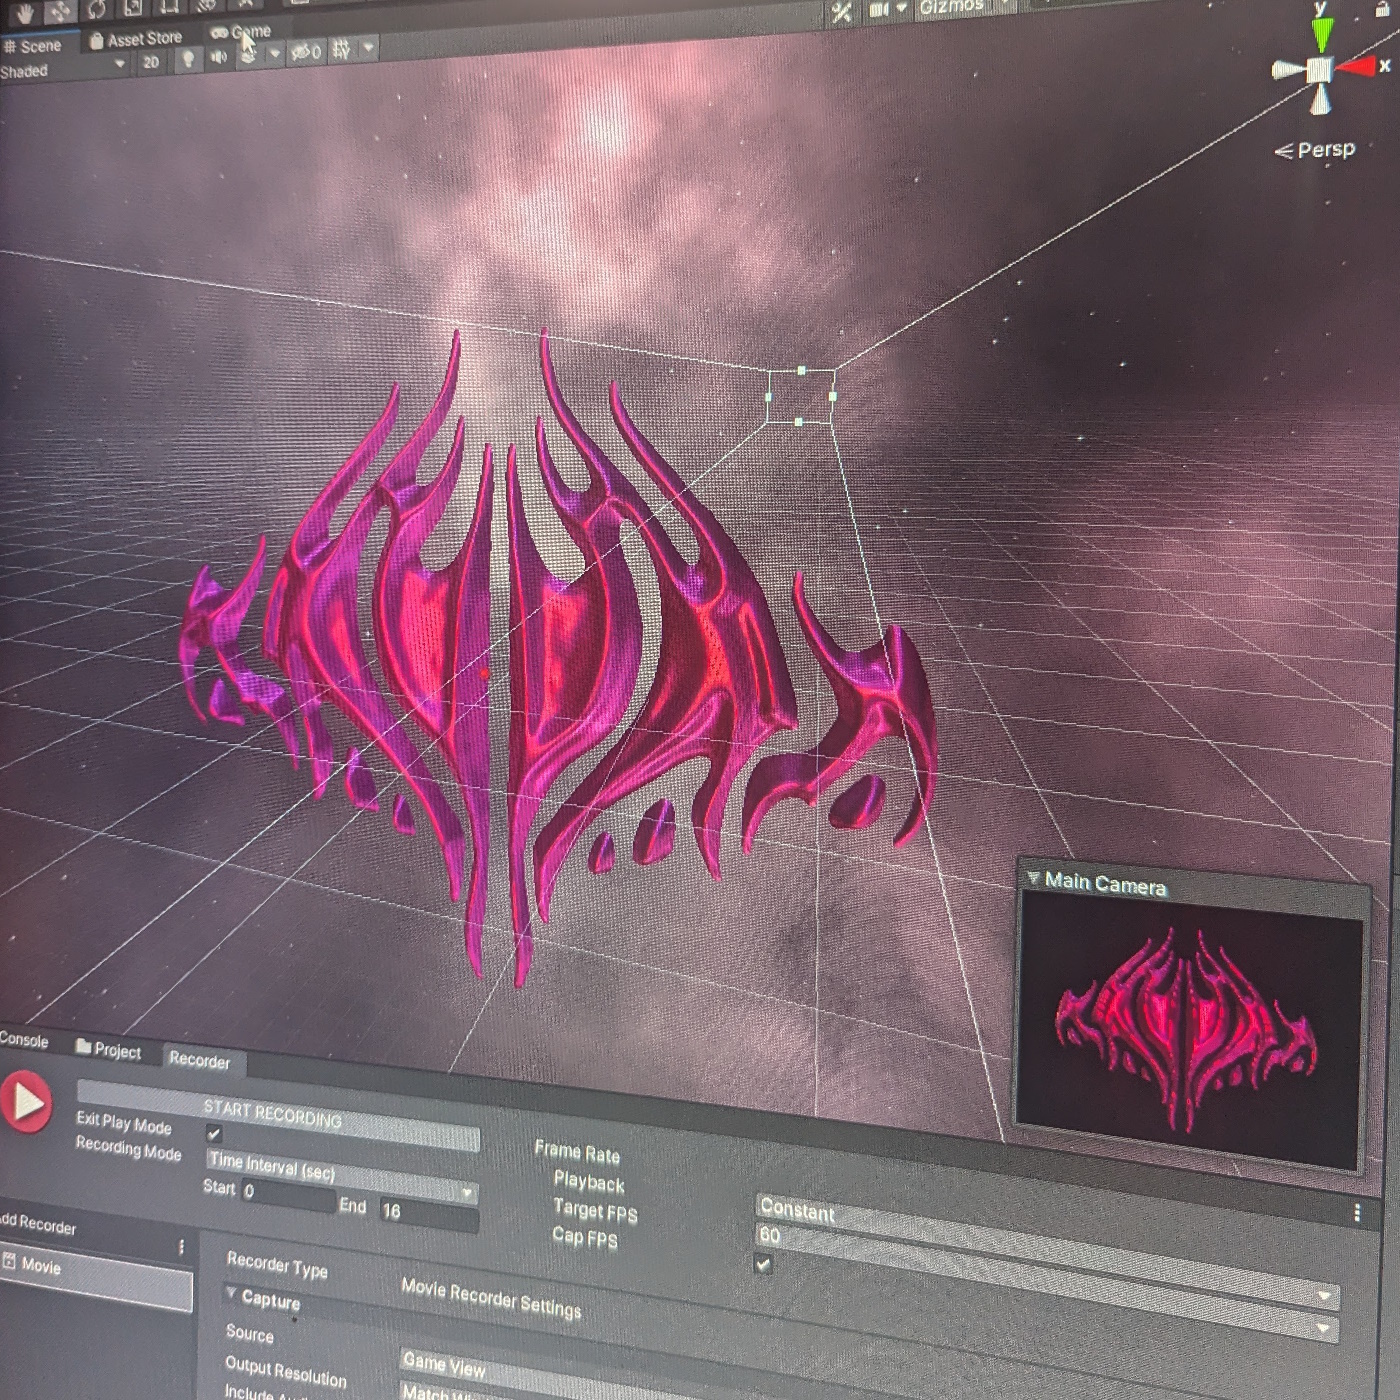Toggle the Cap FPS checkbox

[764, 1264]
